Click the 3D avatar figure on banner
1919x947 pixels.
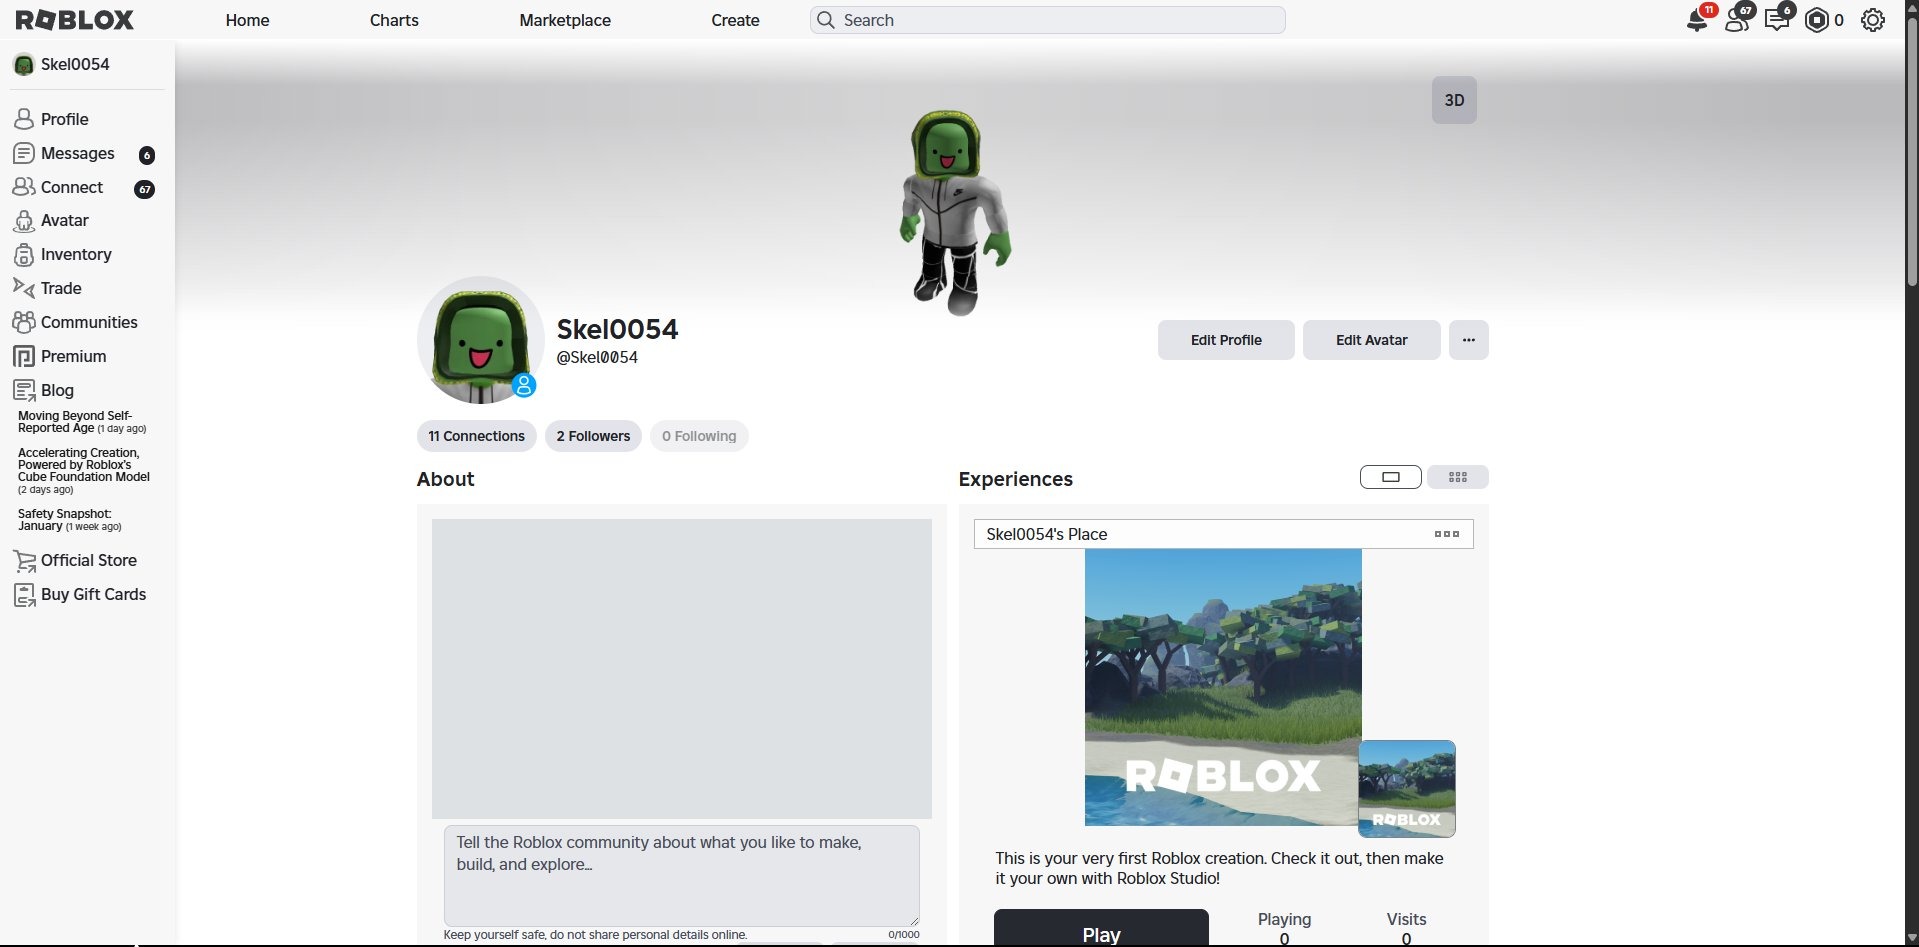pos(955,212)
